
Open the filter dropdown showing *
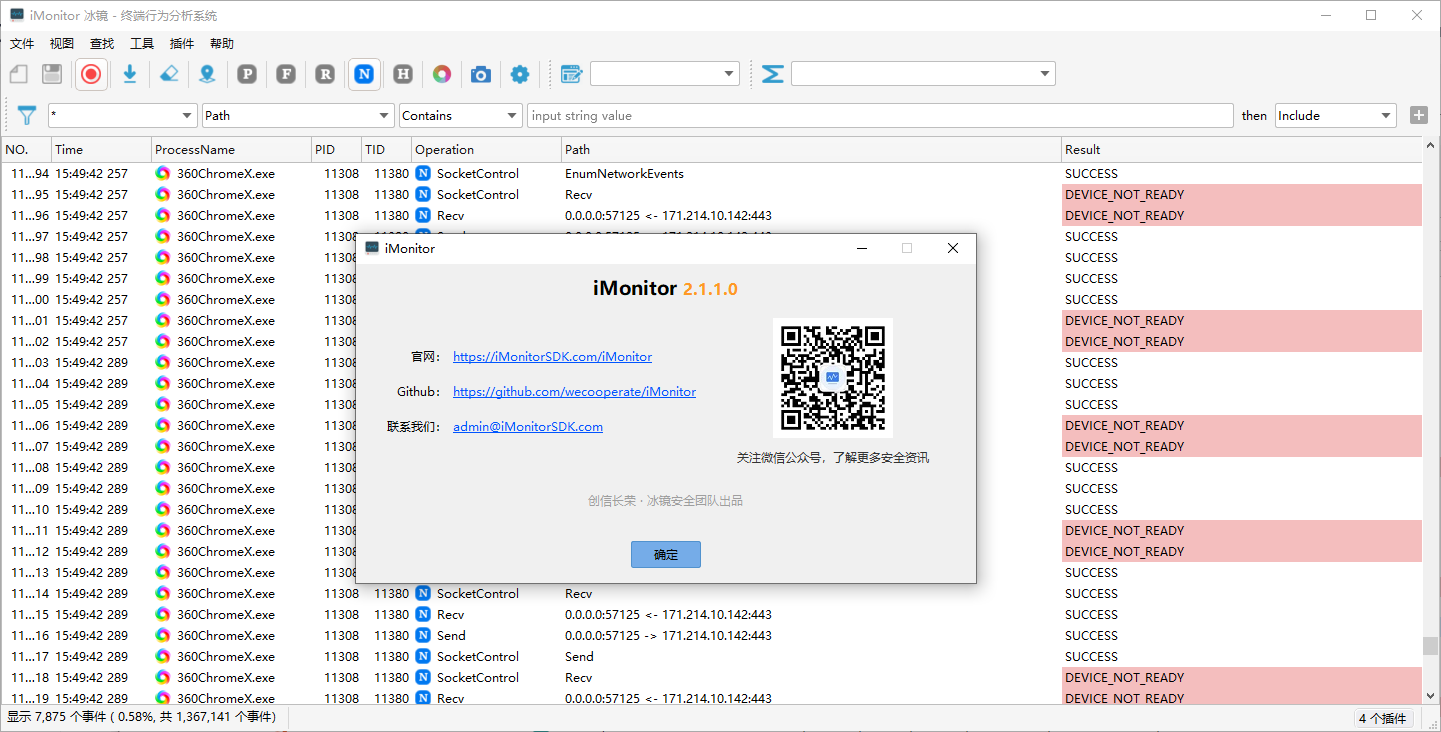pyautogui.click(x=122, y=116)
